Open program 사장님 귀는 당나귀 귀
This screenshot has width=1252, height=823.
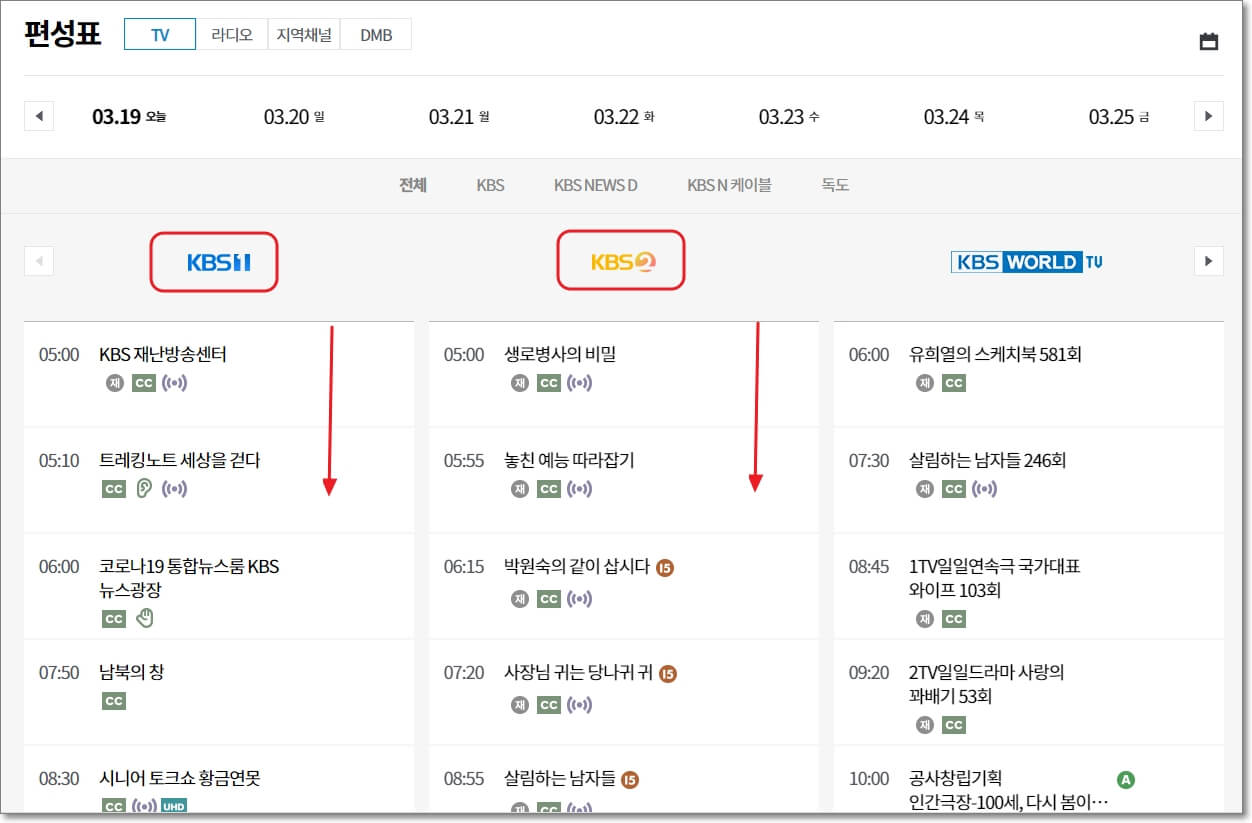[x=578, y=672]
